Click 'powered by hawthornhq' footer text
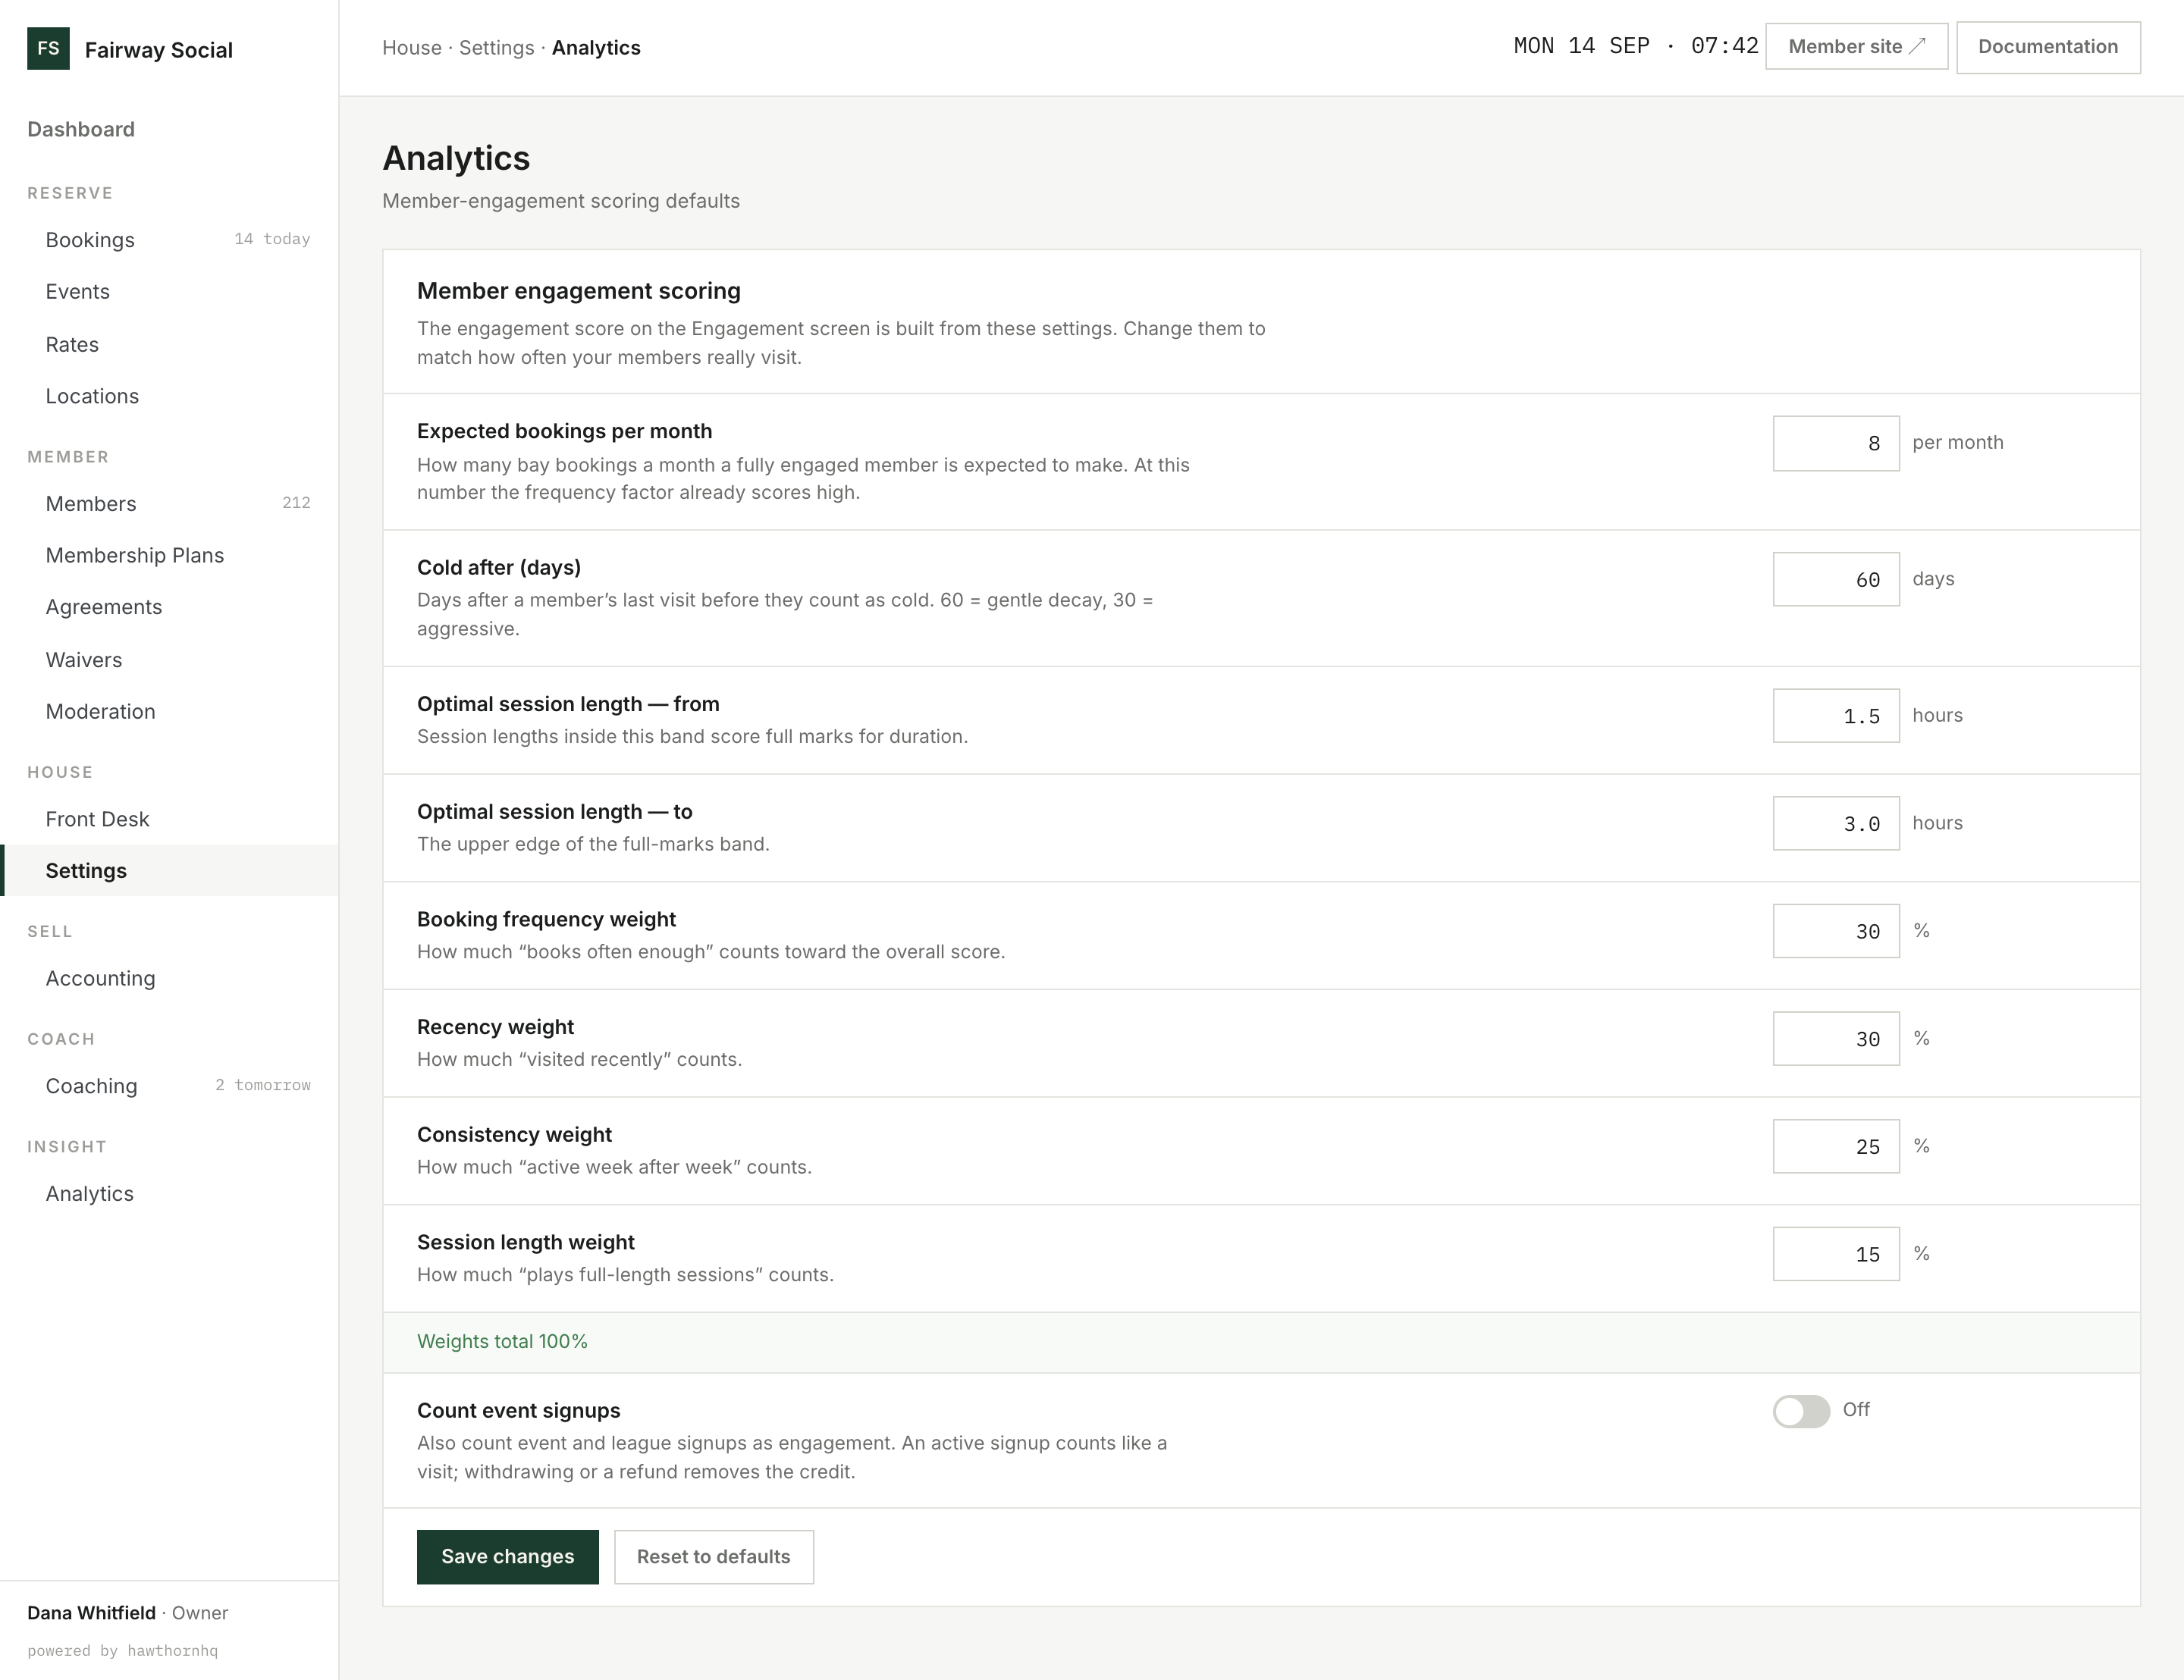 (x=122, y=1651)
